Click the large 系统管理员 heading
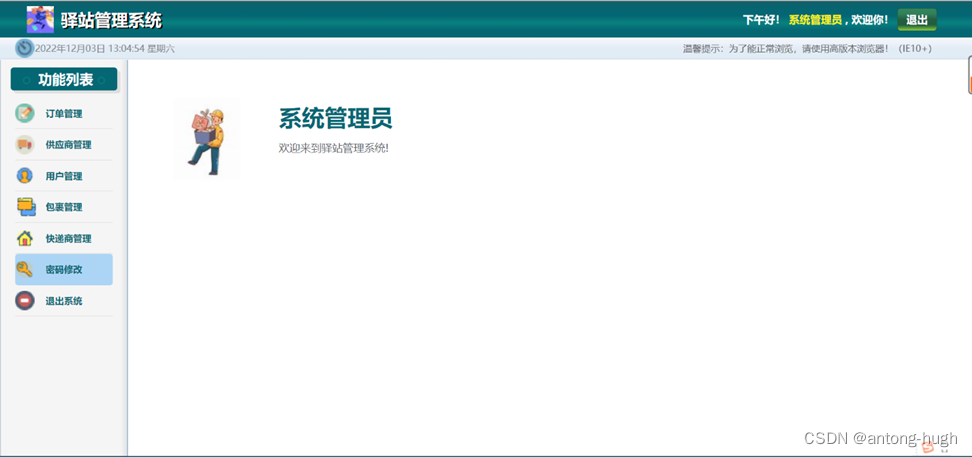The image size is (972, 457). (x=335, y=118)
